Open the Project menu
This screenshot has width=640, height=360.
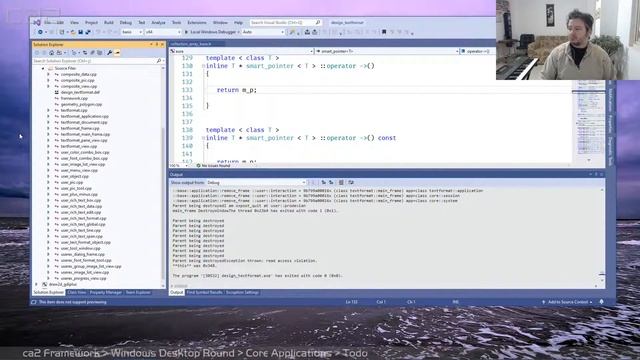point(91,22)
